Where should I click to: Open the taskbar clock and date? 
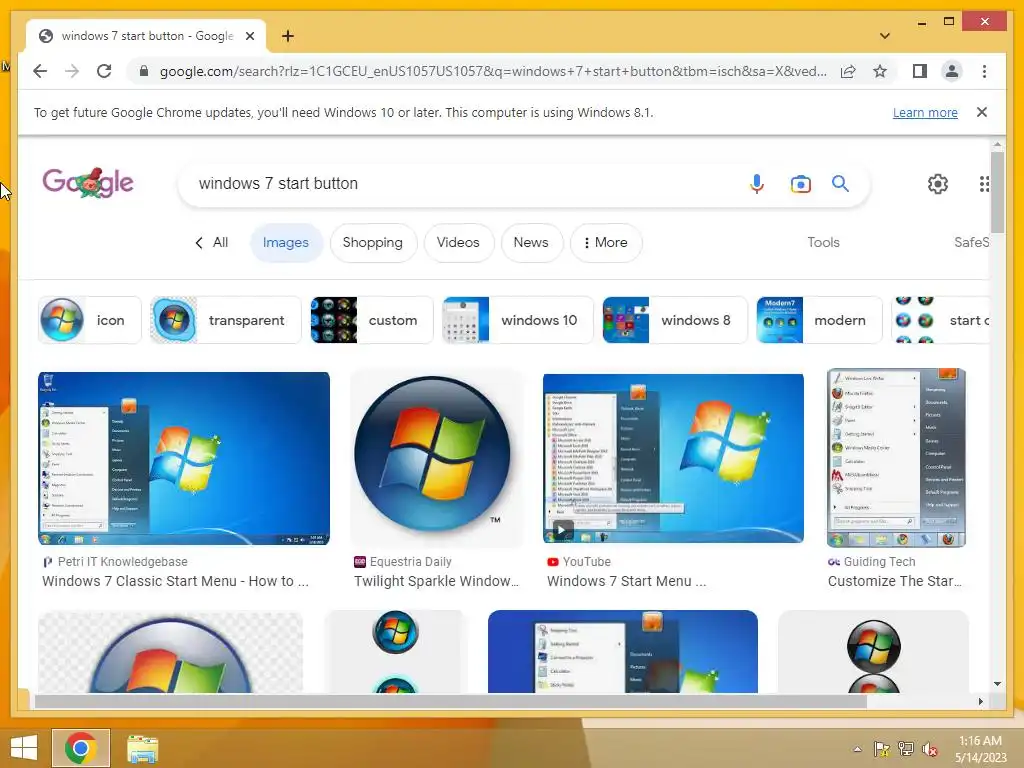[x=980, y=749]
